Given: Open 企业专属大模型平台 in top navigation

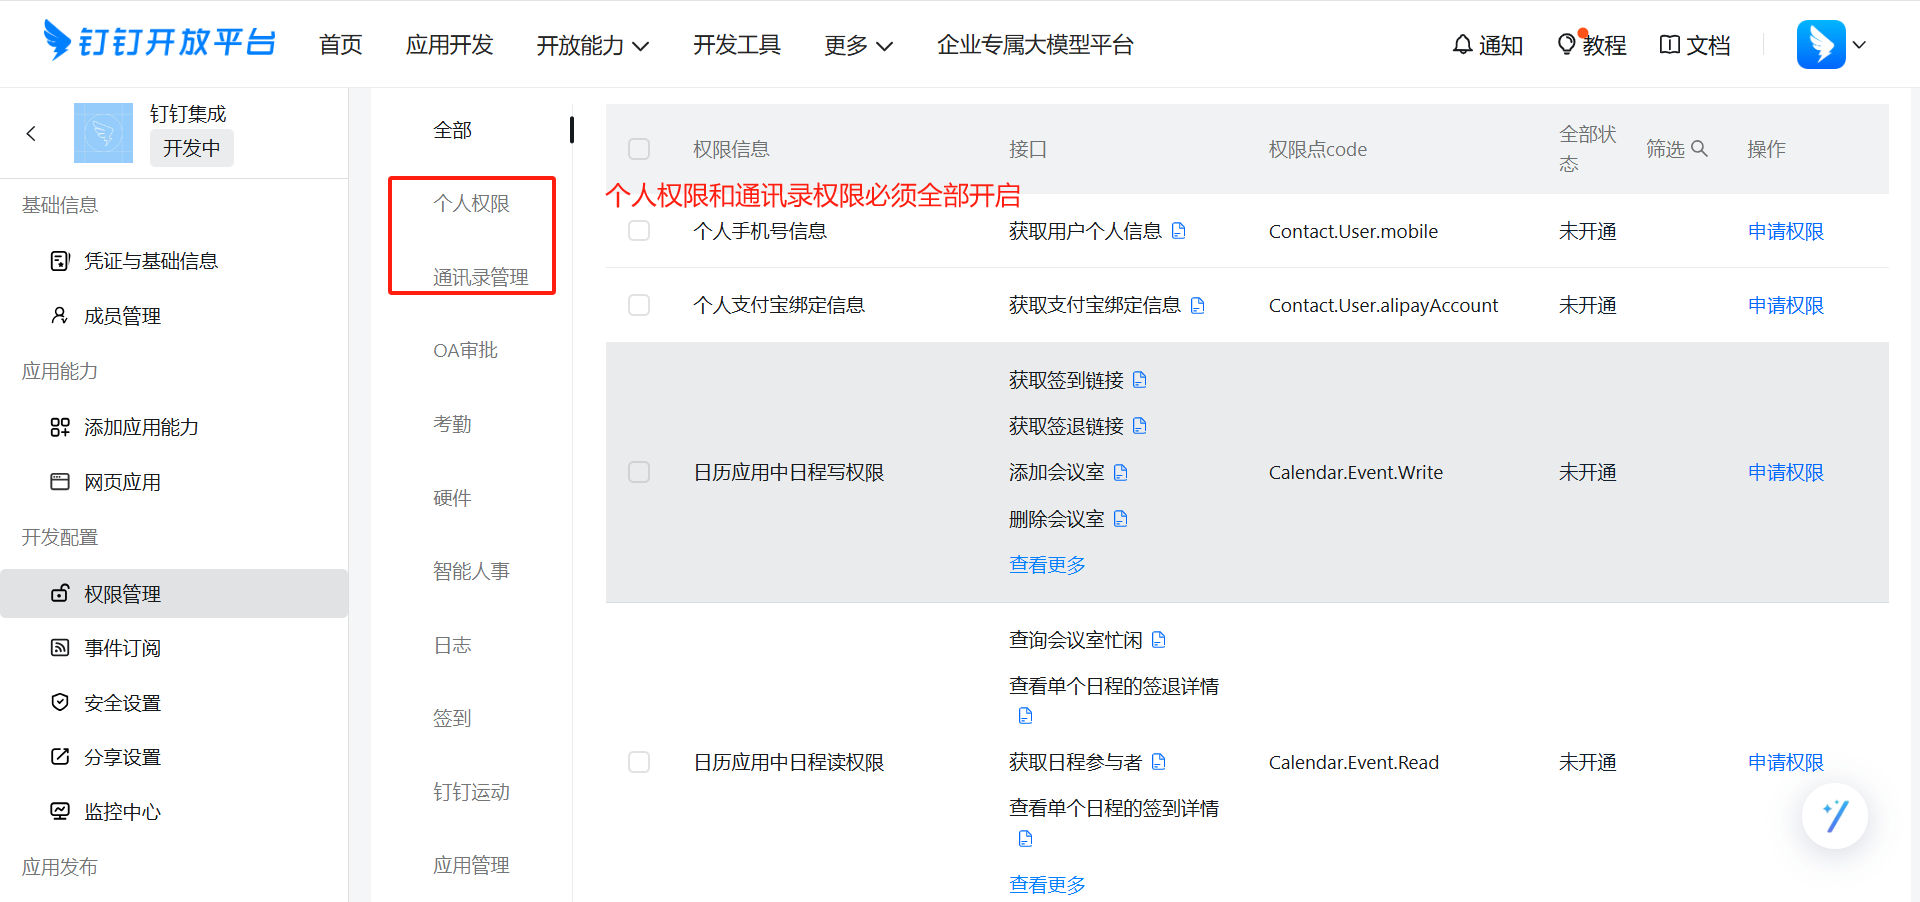Looking at the screenshot, I should coord(1035,45).
